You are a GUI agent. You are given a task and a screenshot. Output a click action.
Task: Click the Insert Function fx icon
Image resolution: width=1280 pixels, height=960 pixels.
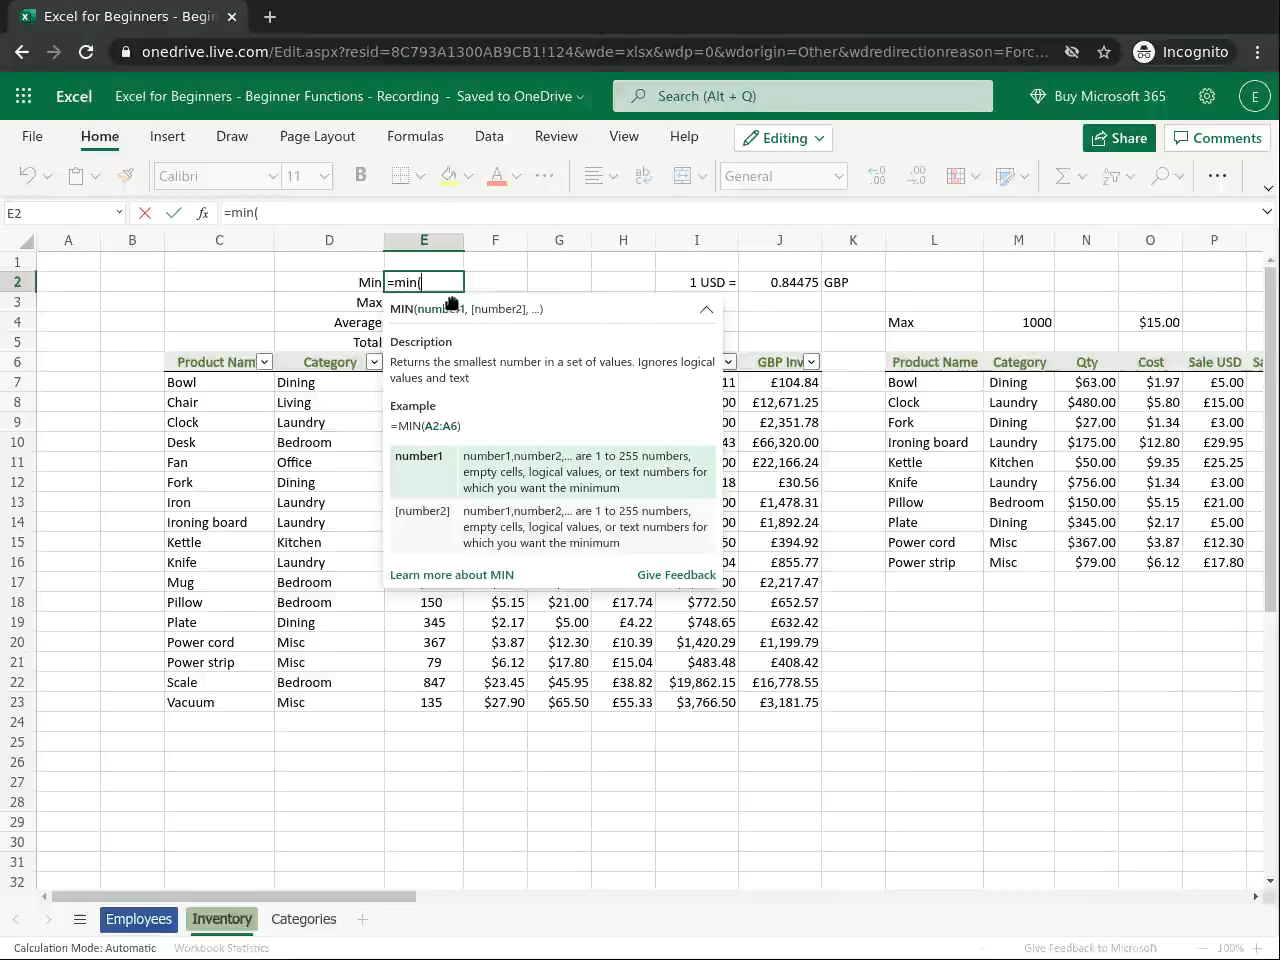coord(203,213)
